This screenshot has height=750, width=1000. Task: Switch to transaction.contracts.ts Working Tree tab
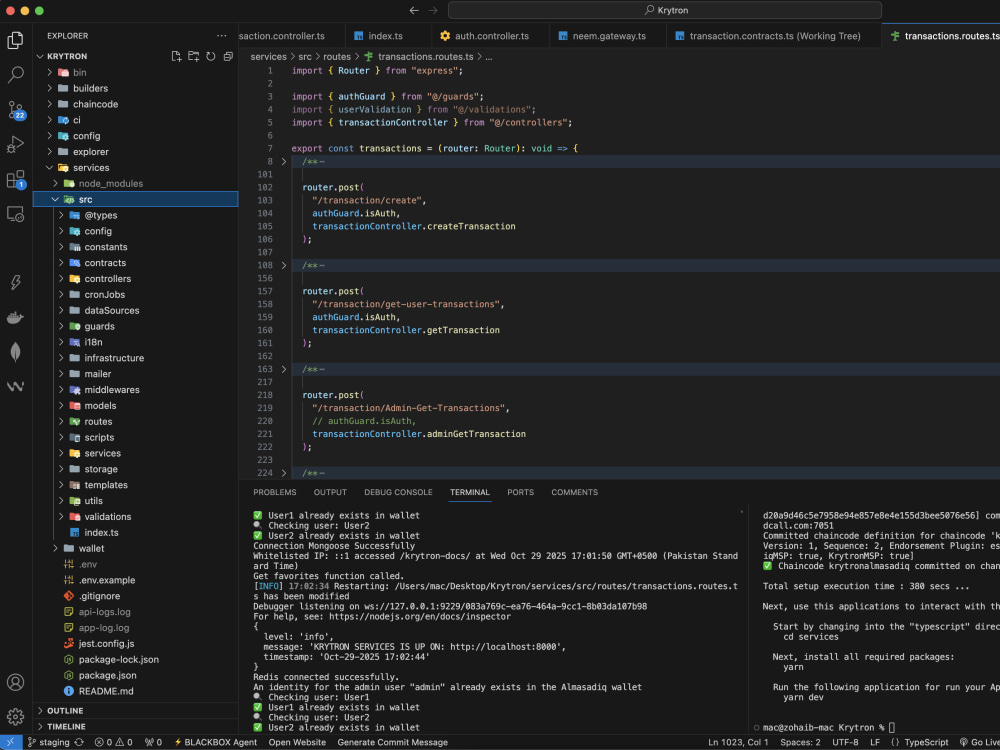774,36
